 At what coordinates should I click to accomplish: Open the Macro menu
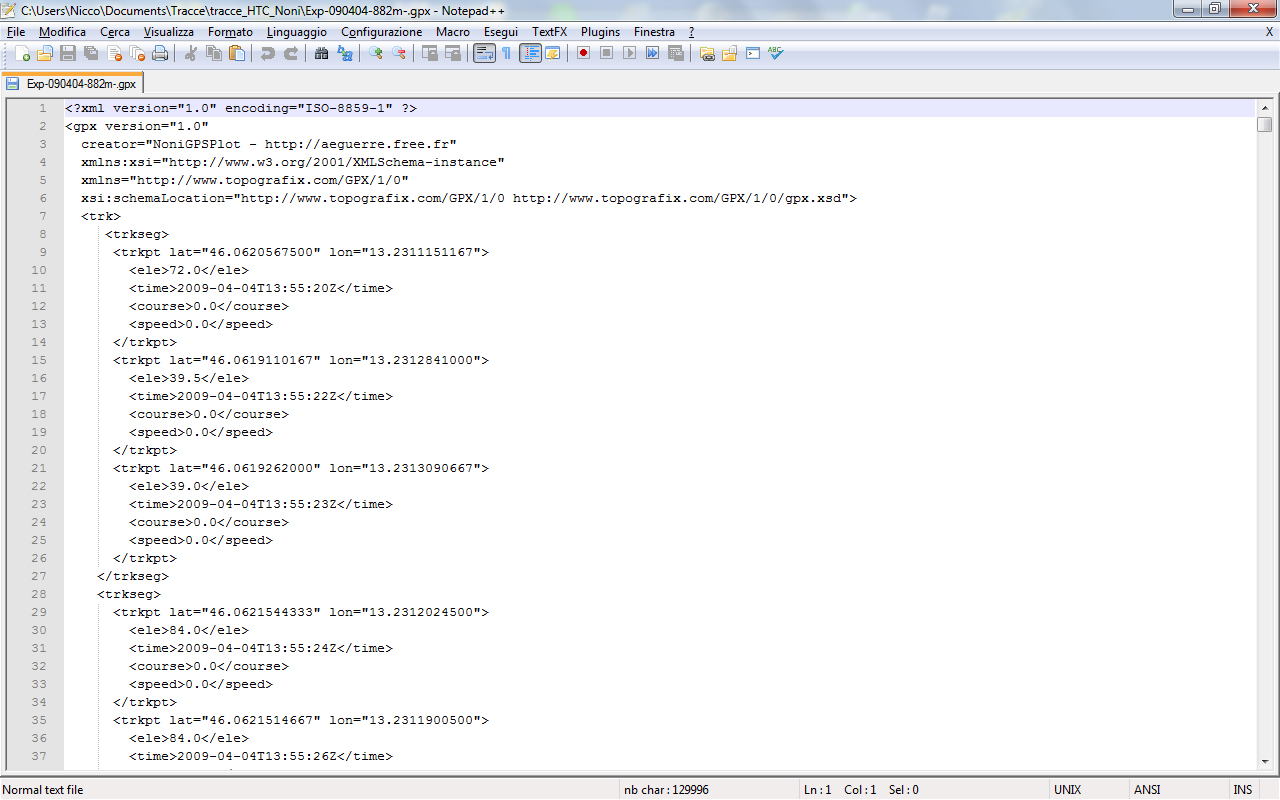[453, 32]
